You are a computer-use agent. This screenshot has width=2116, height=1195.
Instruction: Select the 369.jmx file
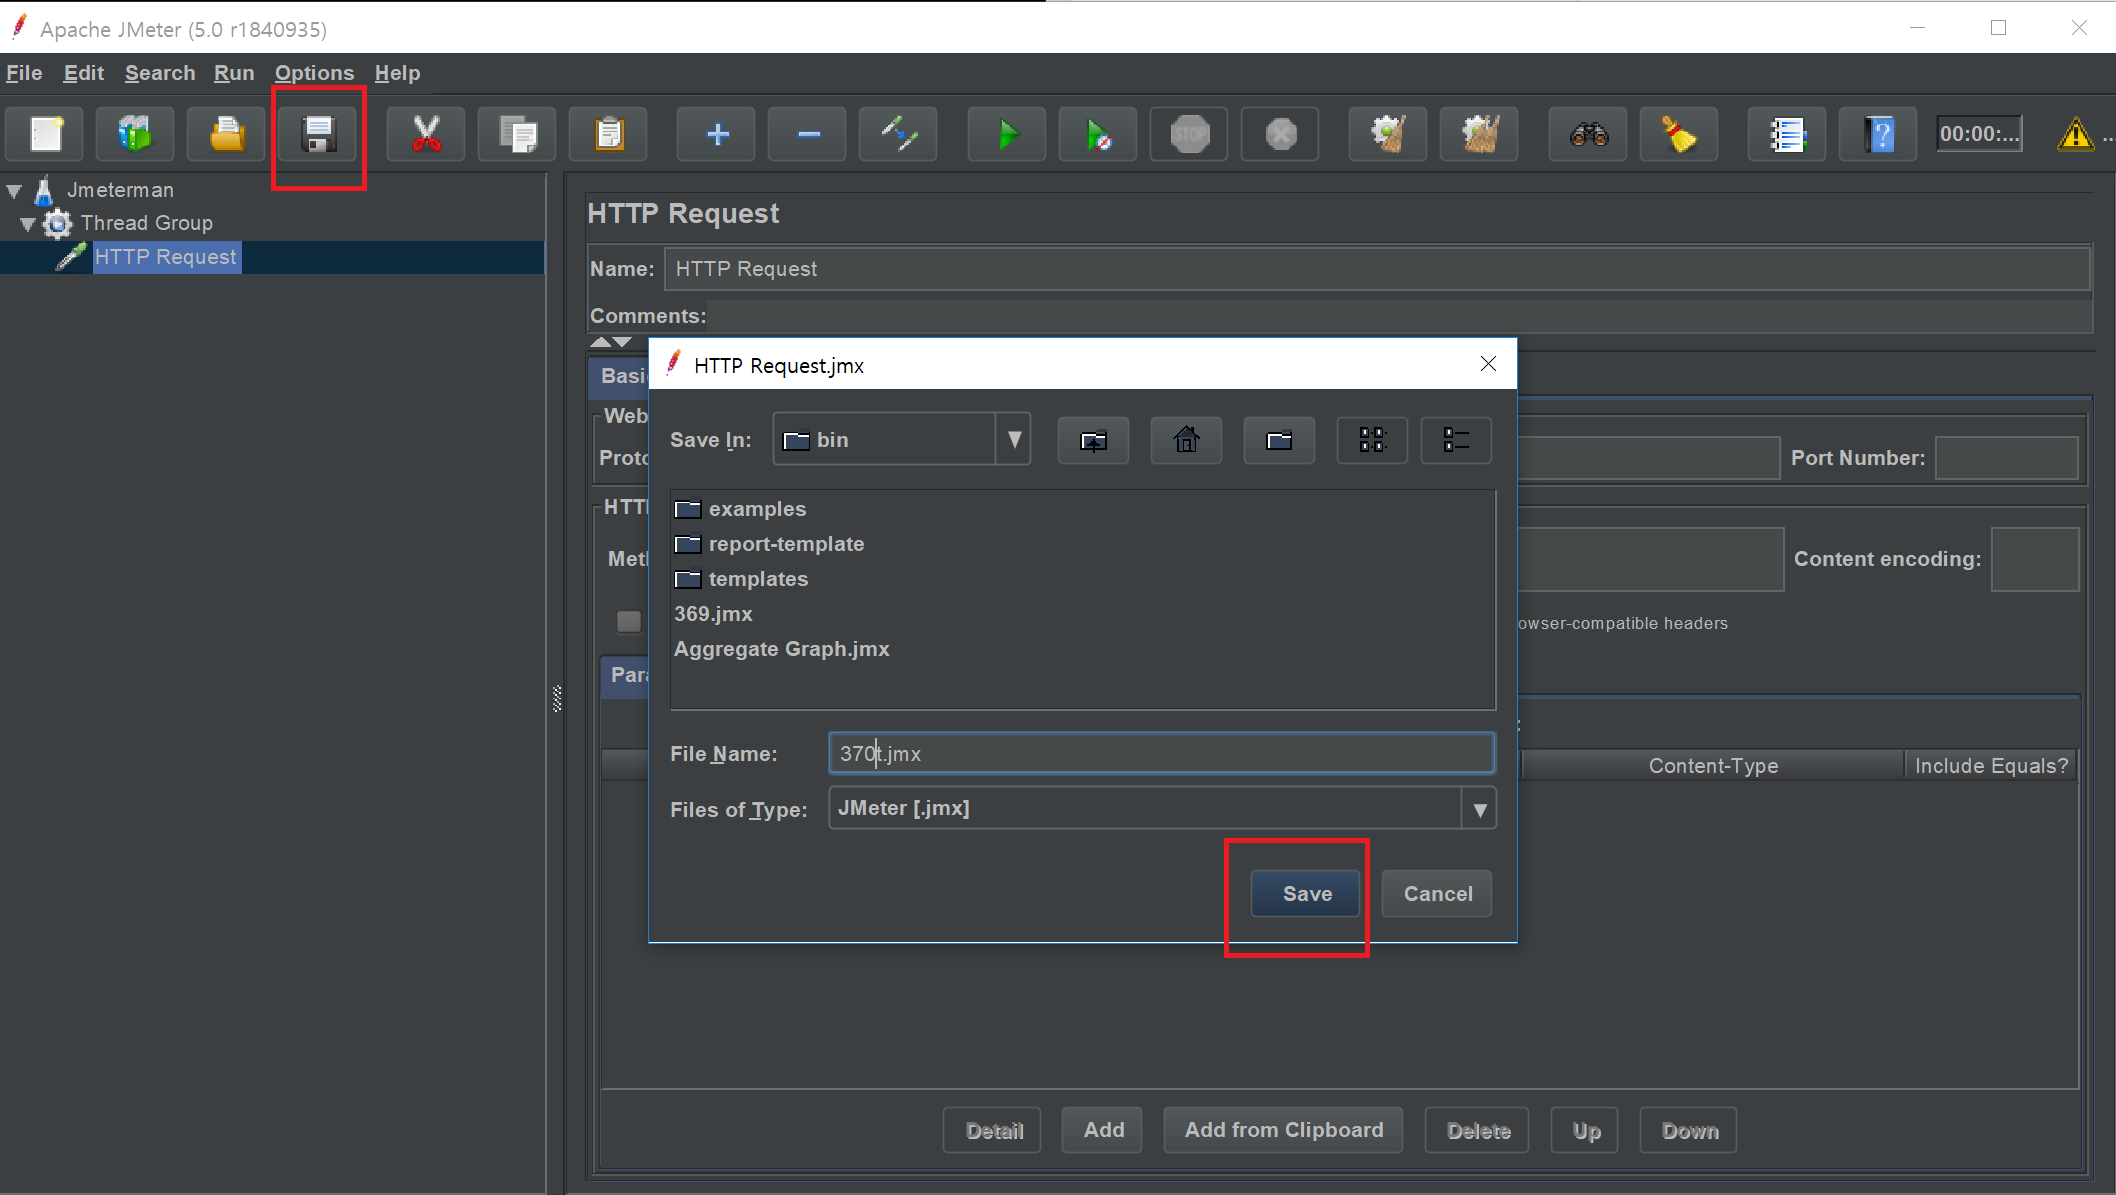(x=713, y=614)
